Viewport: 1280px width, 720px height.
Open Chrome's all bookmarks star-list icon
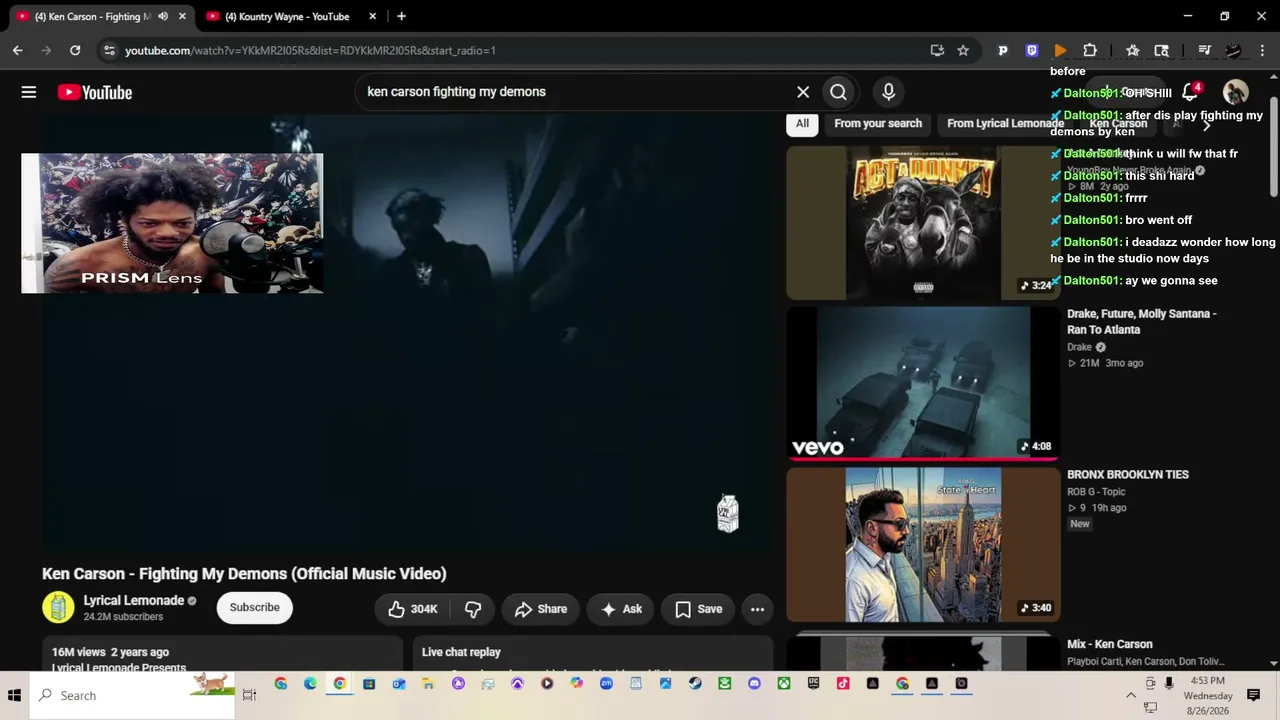tap(1132, 50)
